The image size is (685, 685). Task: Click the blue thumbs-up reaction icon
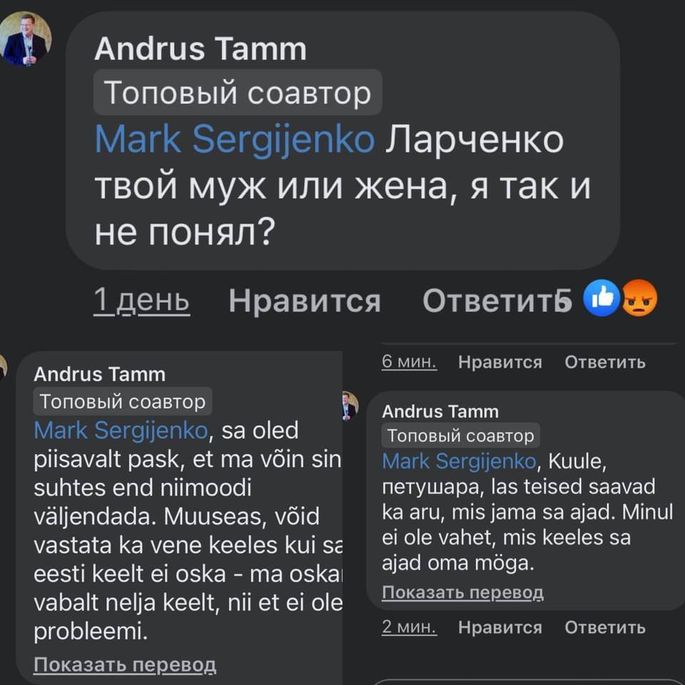click(x=600, y=298)
